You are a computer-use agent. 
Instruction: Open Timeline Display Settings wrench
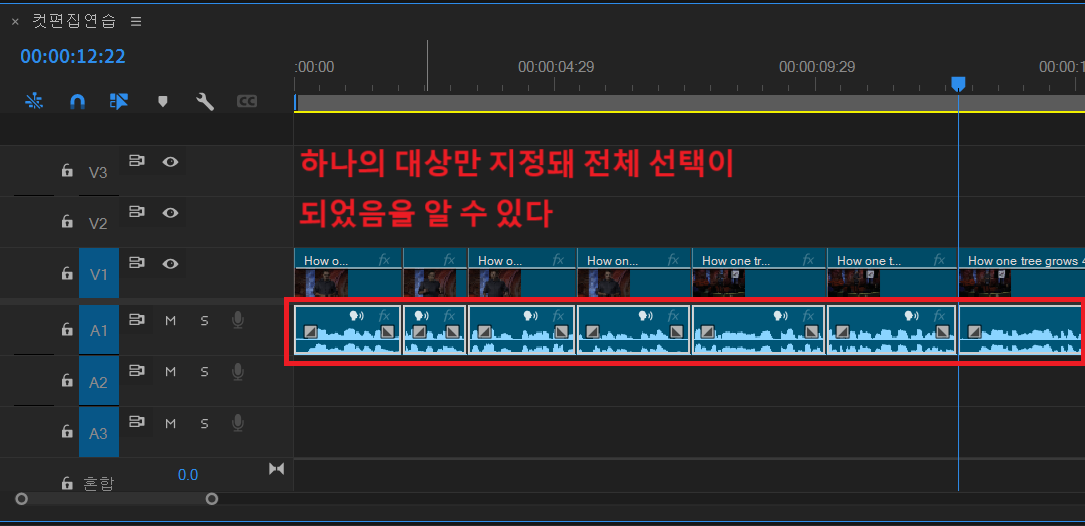(x=205, y=102)
